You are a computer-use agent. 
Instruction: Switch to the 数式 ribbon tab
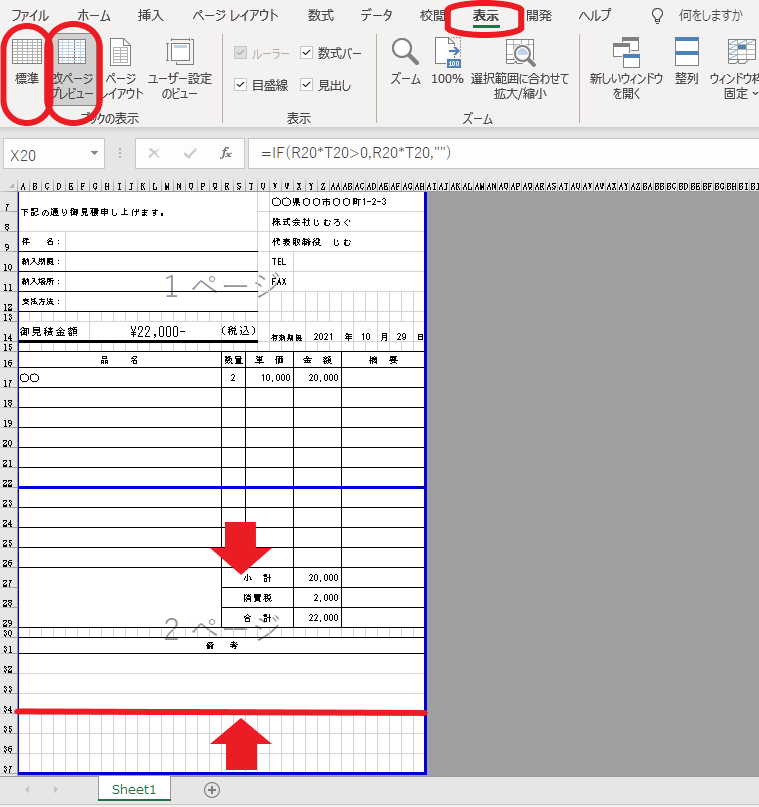point(321,16)
